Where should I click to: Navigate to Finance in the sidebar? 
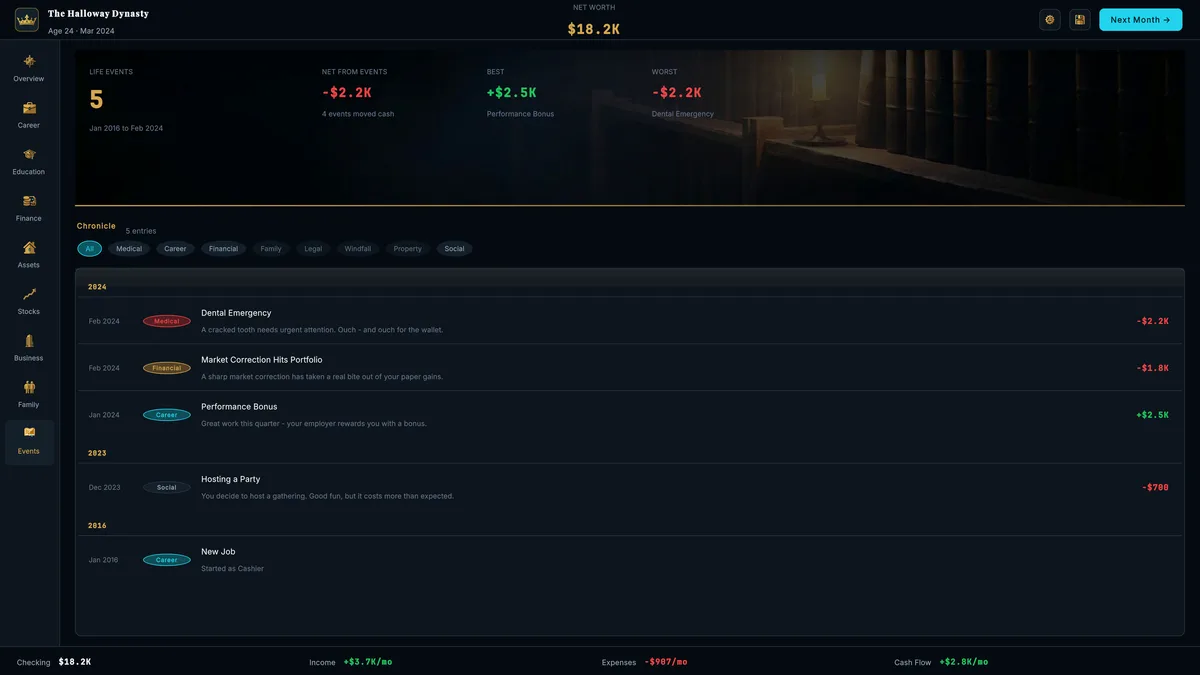click(29, 208)
